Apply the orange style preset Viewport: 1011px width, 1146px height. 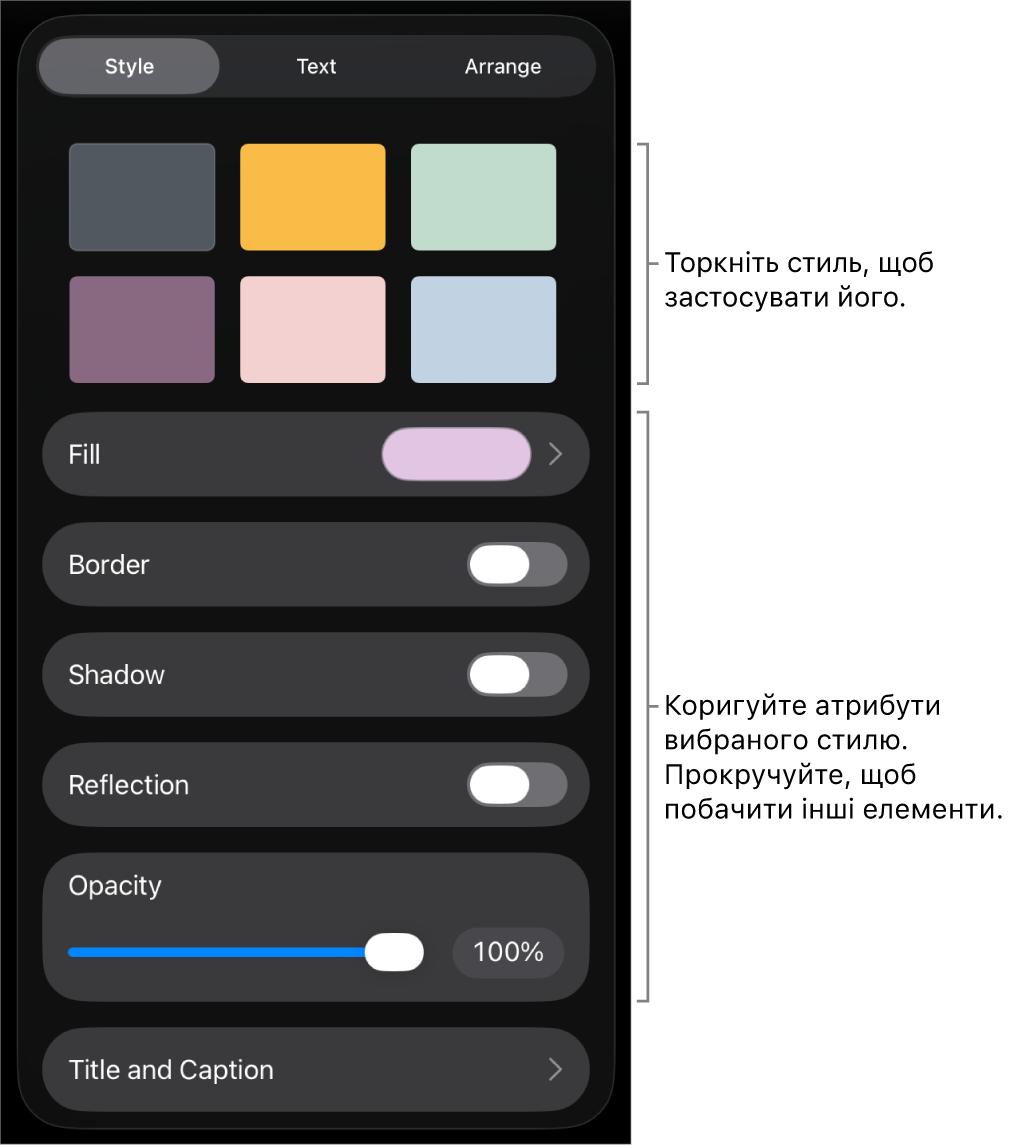click(312, 197)
